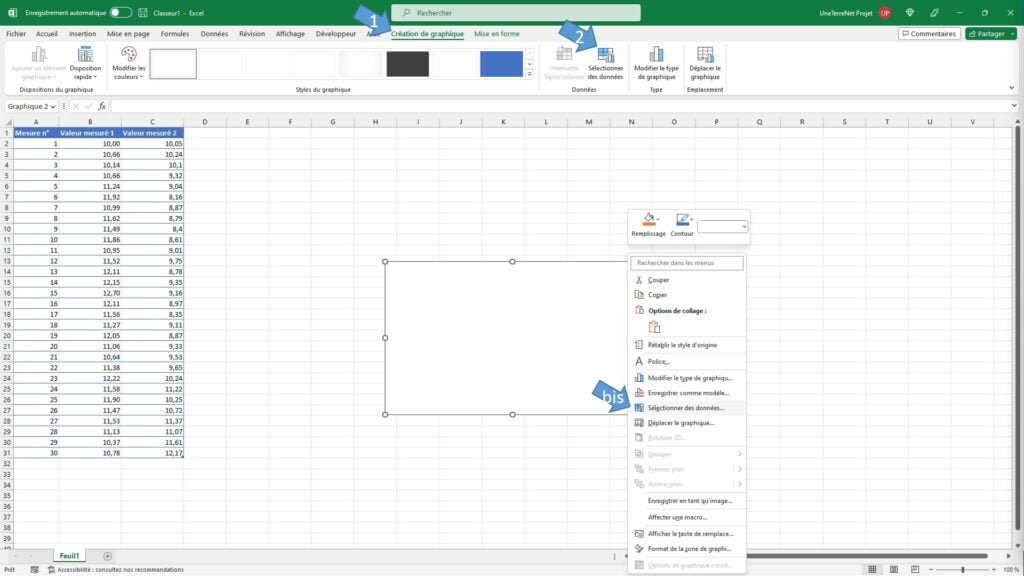Click the Commentaires button

pos(929,33)
